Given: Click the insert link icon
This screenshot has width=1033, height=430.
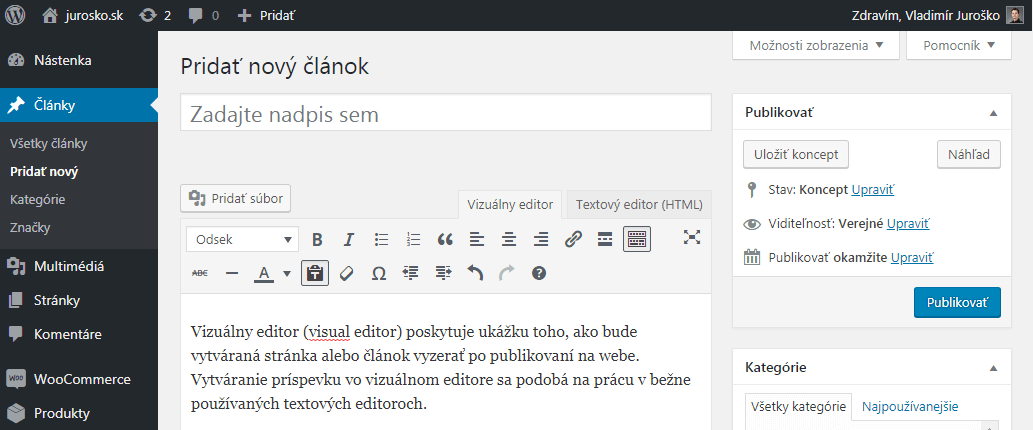Looking at the screenshot, I should coord(573,239).
